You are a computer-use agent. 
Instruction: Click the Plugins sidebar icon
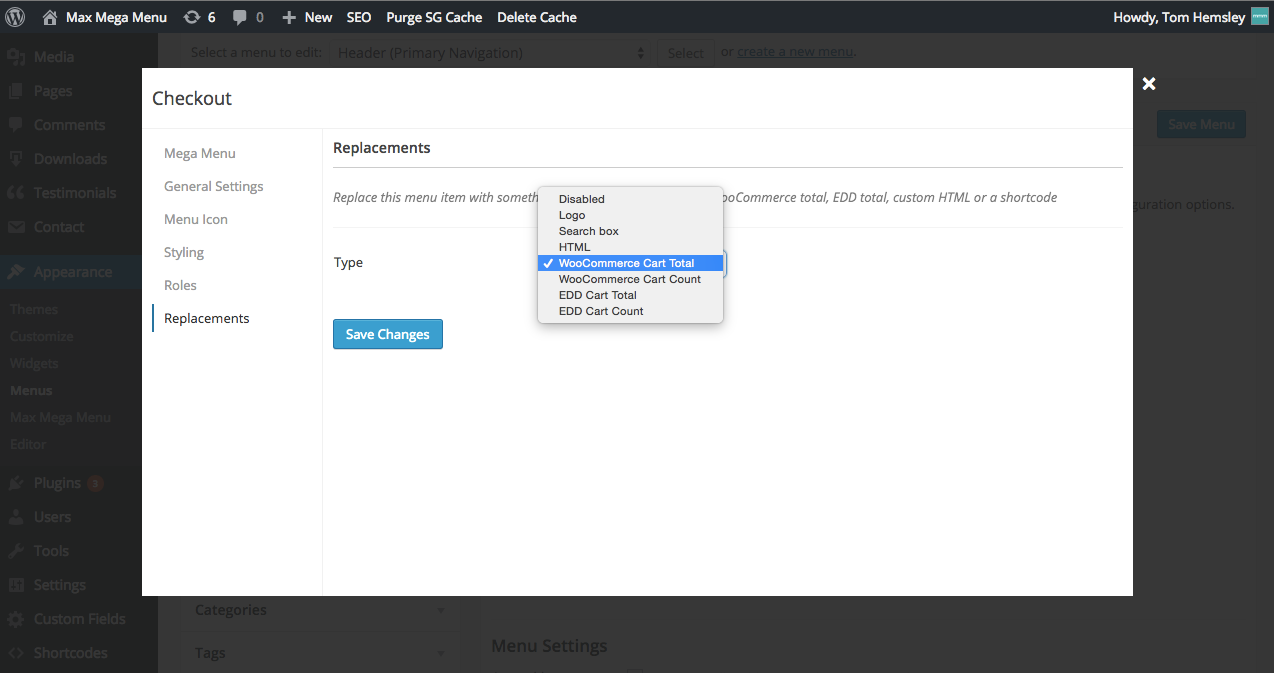[16, 483]
